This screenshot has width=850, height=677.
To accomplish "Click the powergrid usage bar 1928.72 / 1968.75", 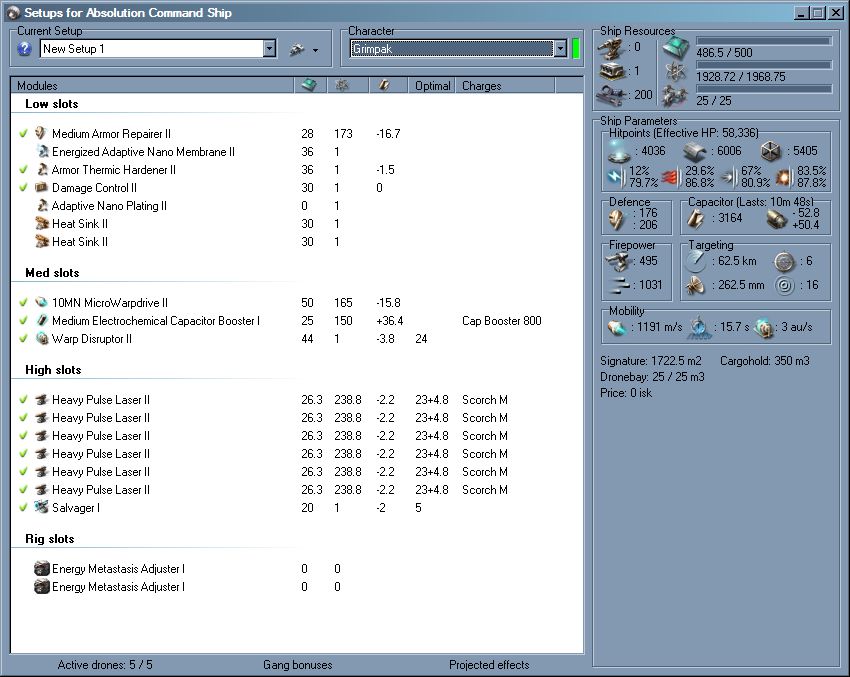I will (x=763, y=65).
